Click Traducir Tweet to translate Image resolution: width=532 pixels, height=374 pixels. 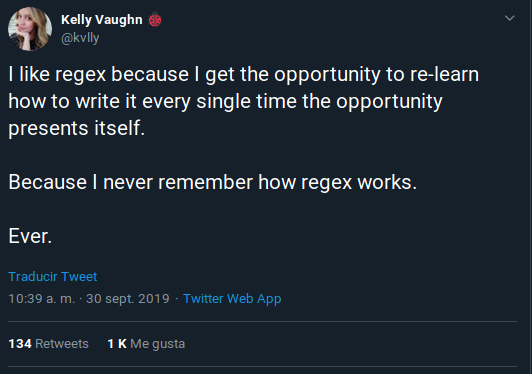[53, 277]
